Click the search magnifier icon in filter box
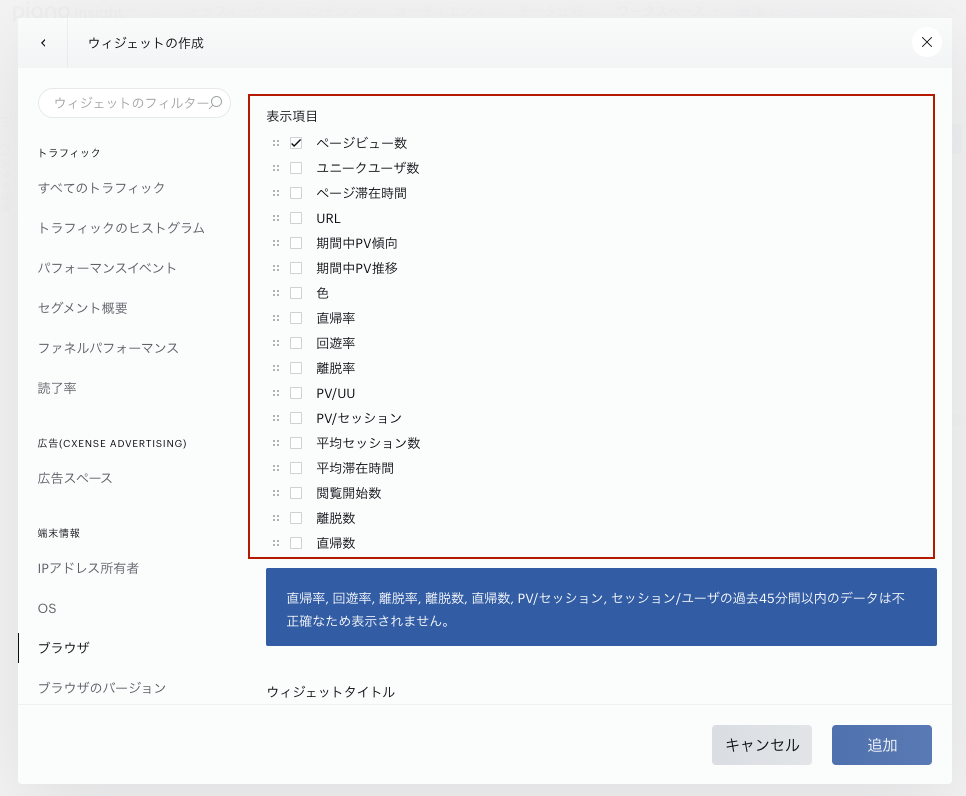The height and width of the screenshot is (796, 966). [x=216, y=102]
